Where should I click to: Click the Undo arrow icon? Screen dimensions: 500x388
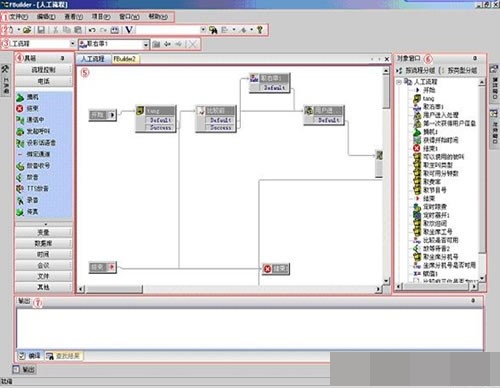[92, 30]
